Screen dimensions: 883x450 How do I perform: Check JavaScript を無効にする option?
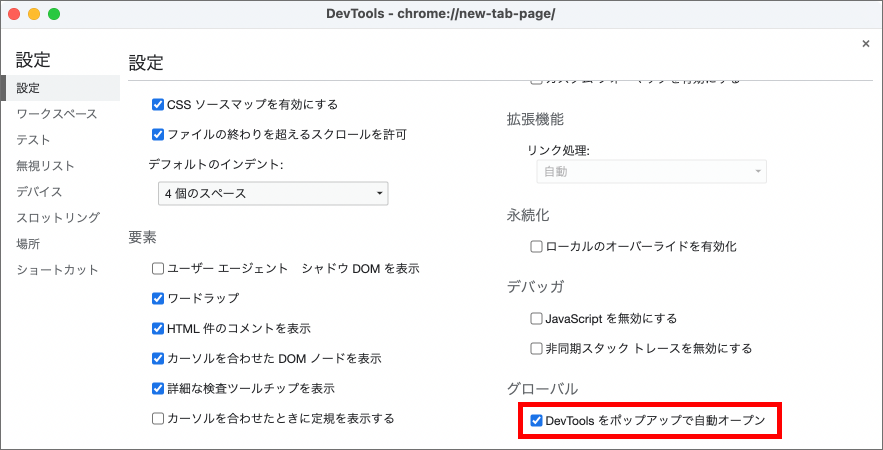coord(537,318)
